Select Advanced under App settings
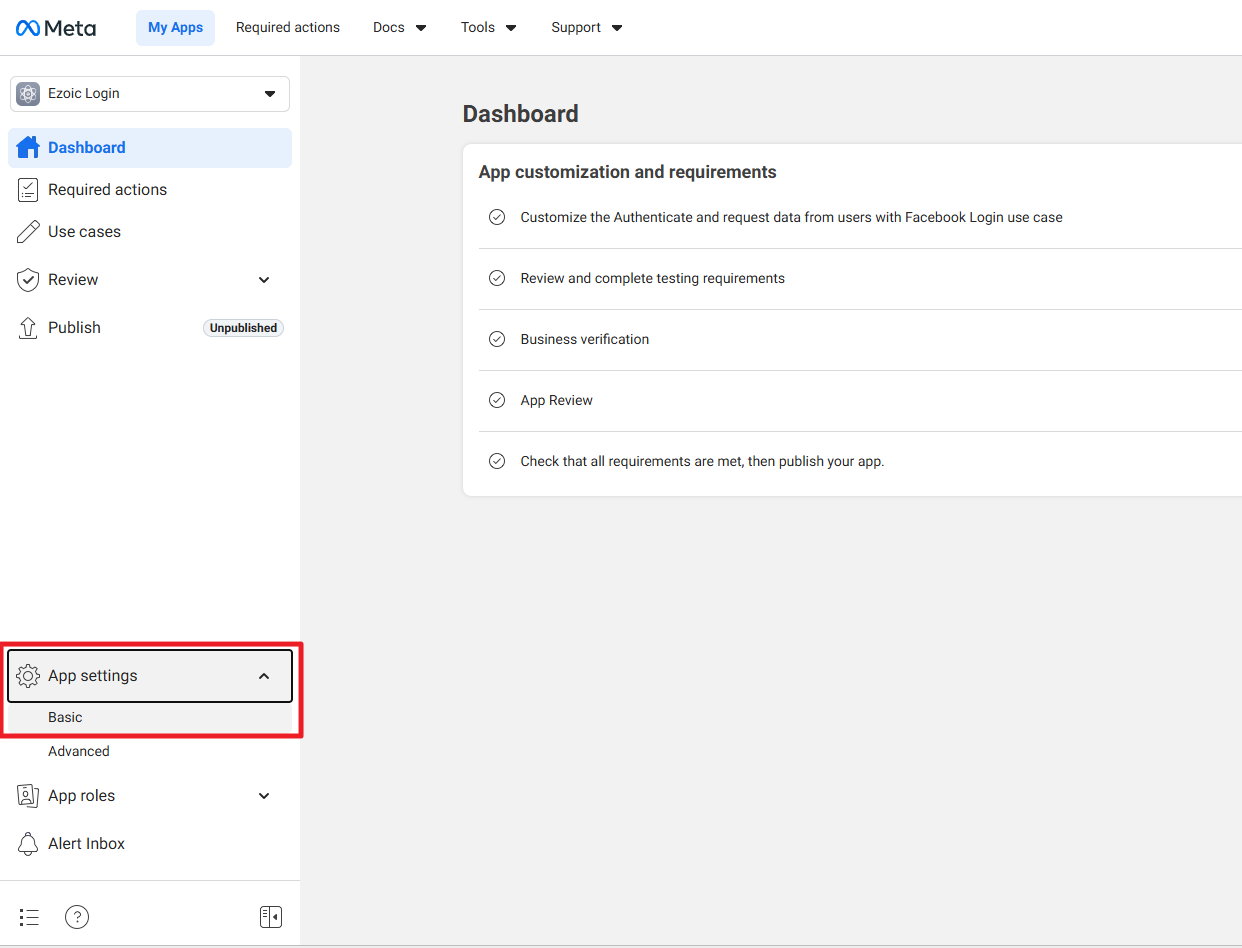Image resolution: width=1242 pixels, height=948 pixels. pyautogui.click(x=150, y=751)
